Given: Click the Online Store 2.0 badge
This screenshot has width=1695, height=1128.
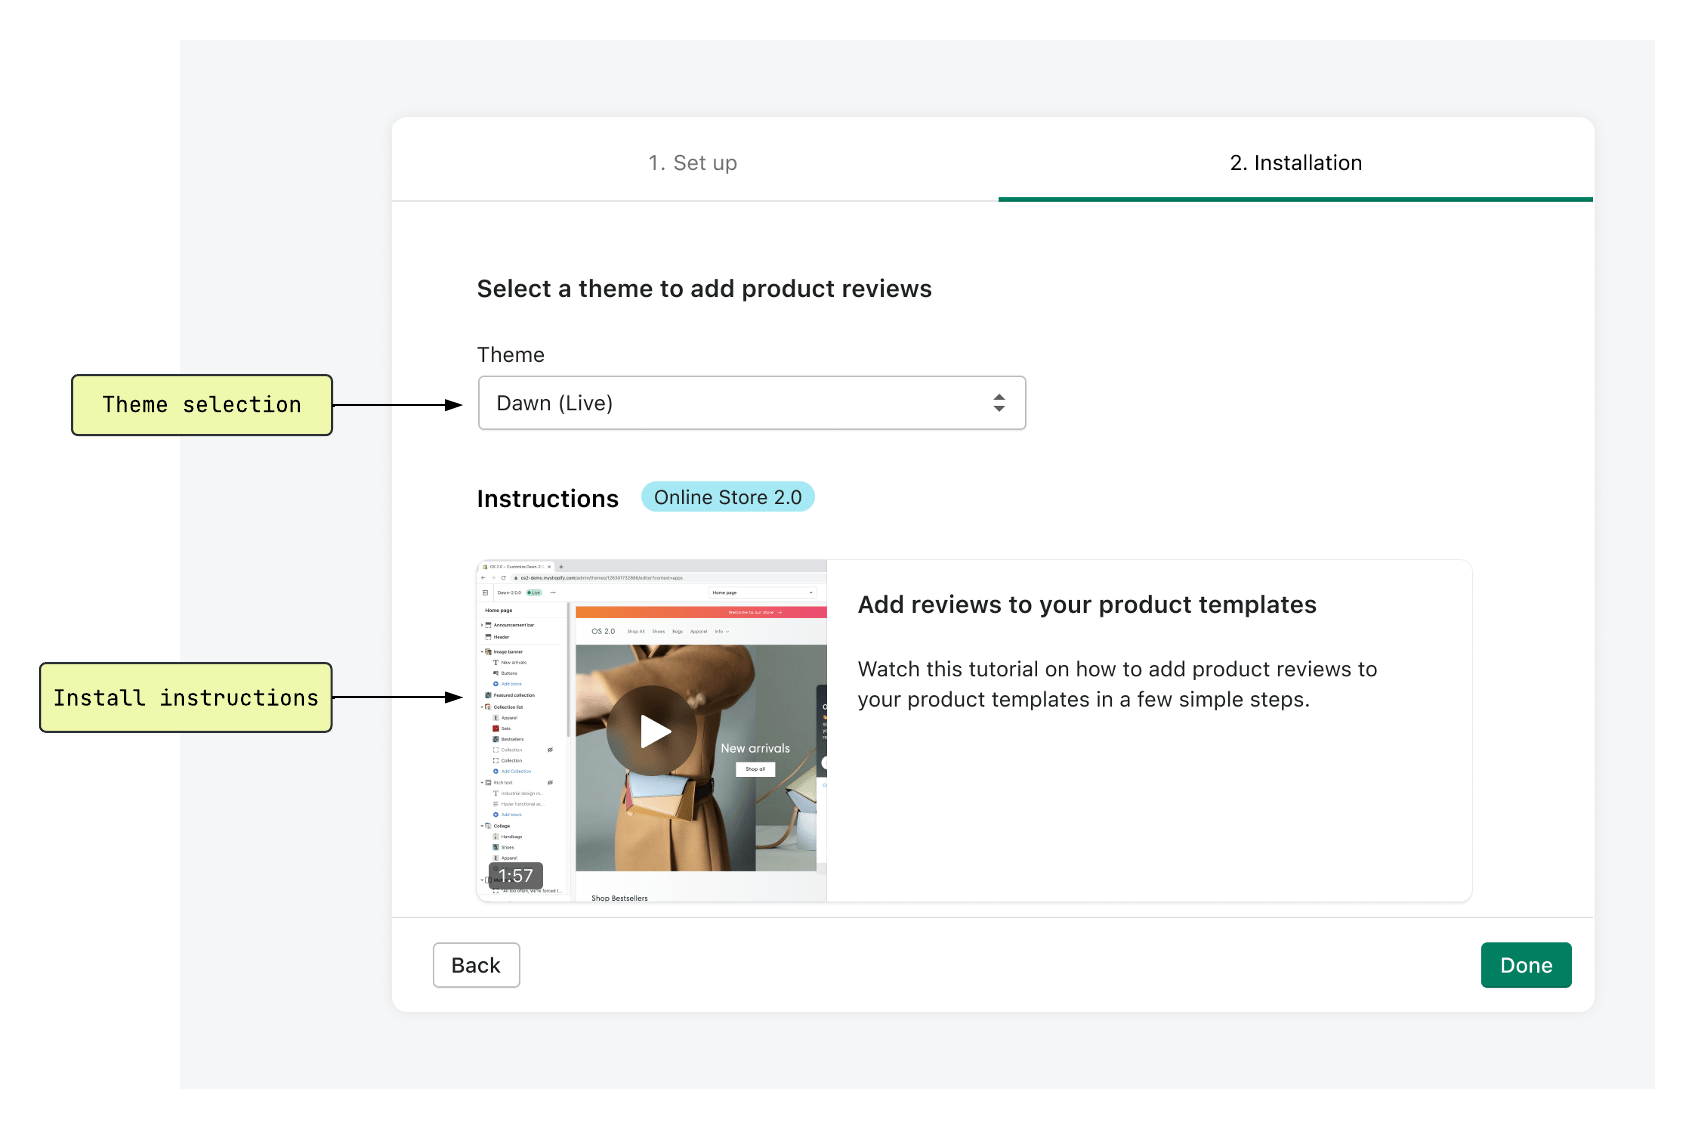Looking at the screenshot, I should 728,497.
